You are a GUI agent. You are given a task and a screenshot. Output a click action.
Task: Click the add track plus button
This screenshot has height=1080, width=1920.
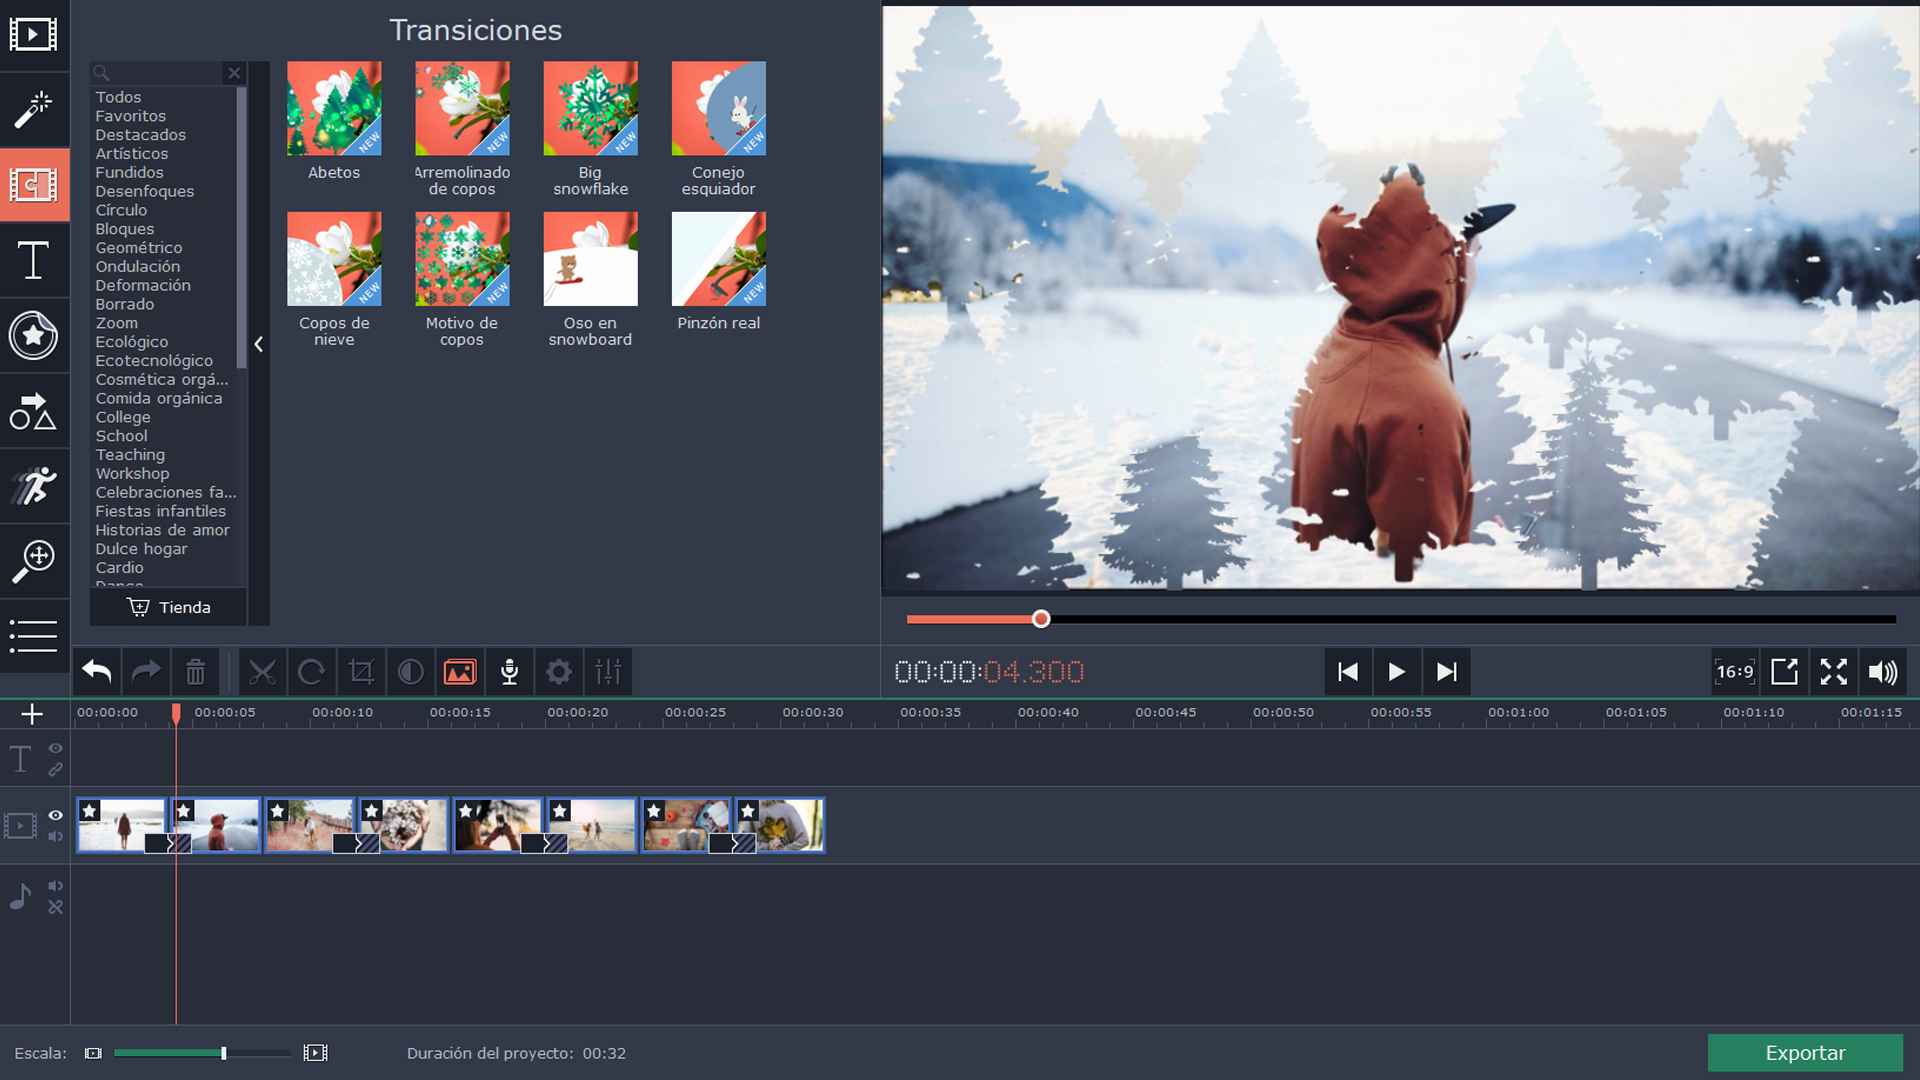(32, 714)
